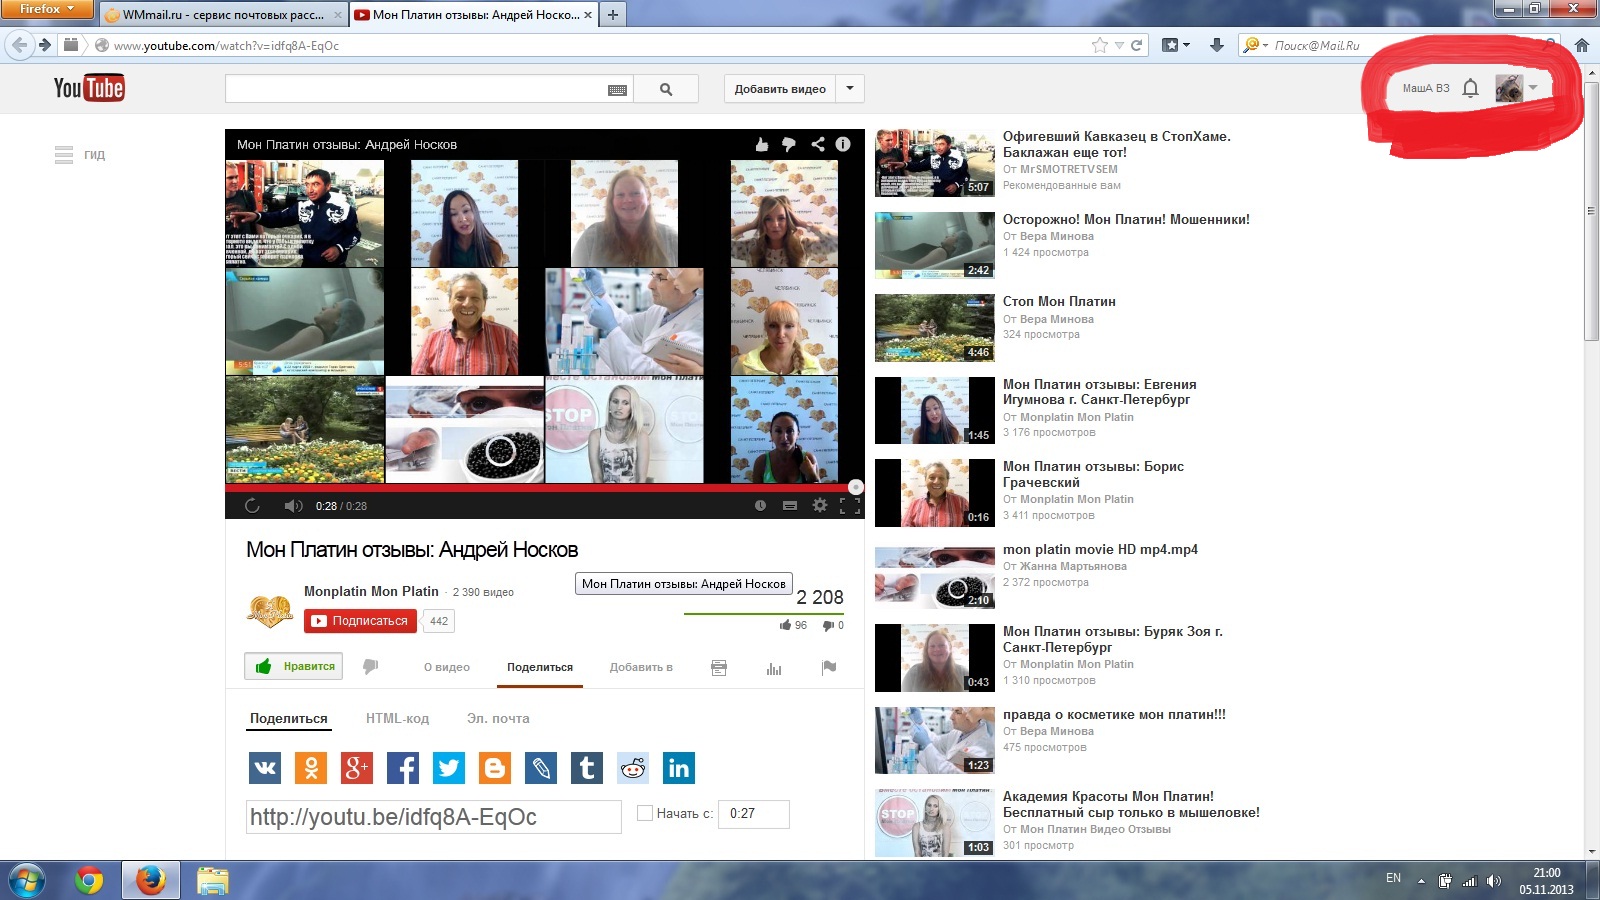Open the player settings gear
This screenshot has width=1600, height=900.
coord(820,505)
